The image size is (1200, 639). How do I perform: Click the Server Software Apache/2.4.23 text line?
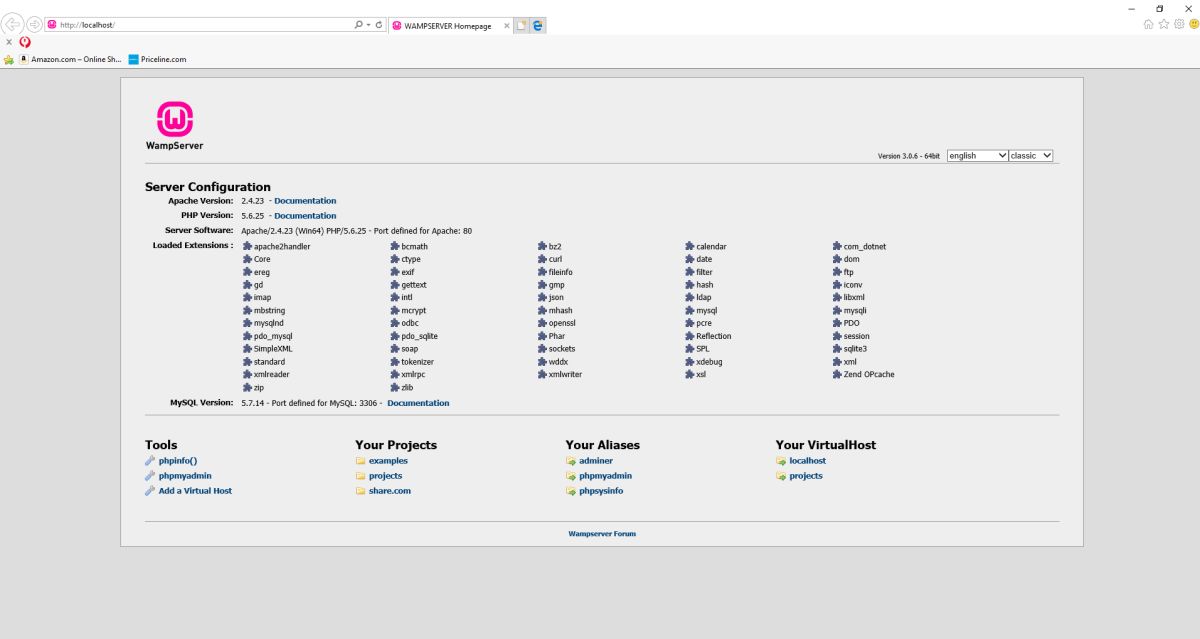point(356,231)
